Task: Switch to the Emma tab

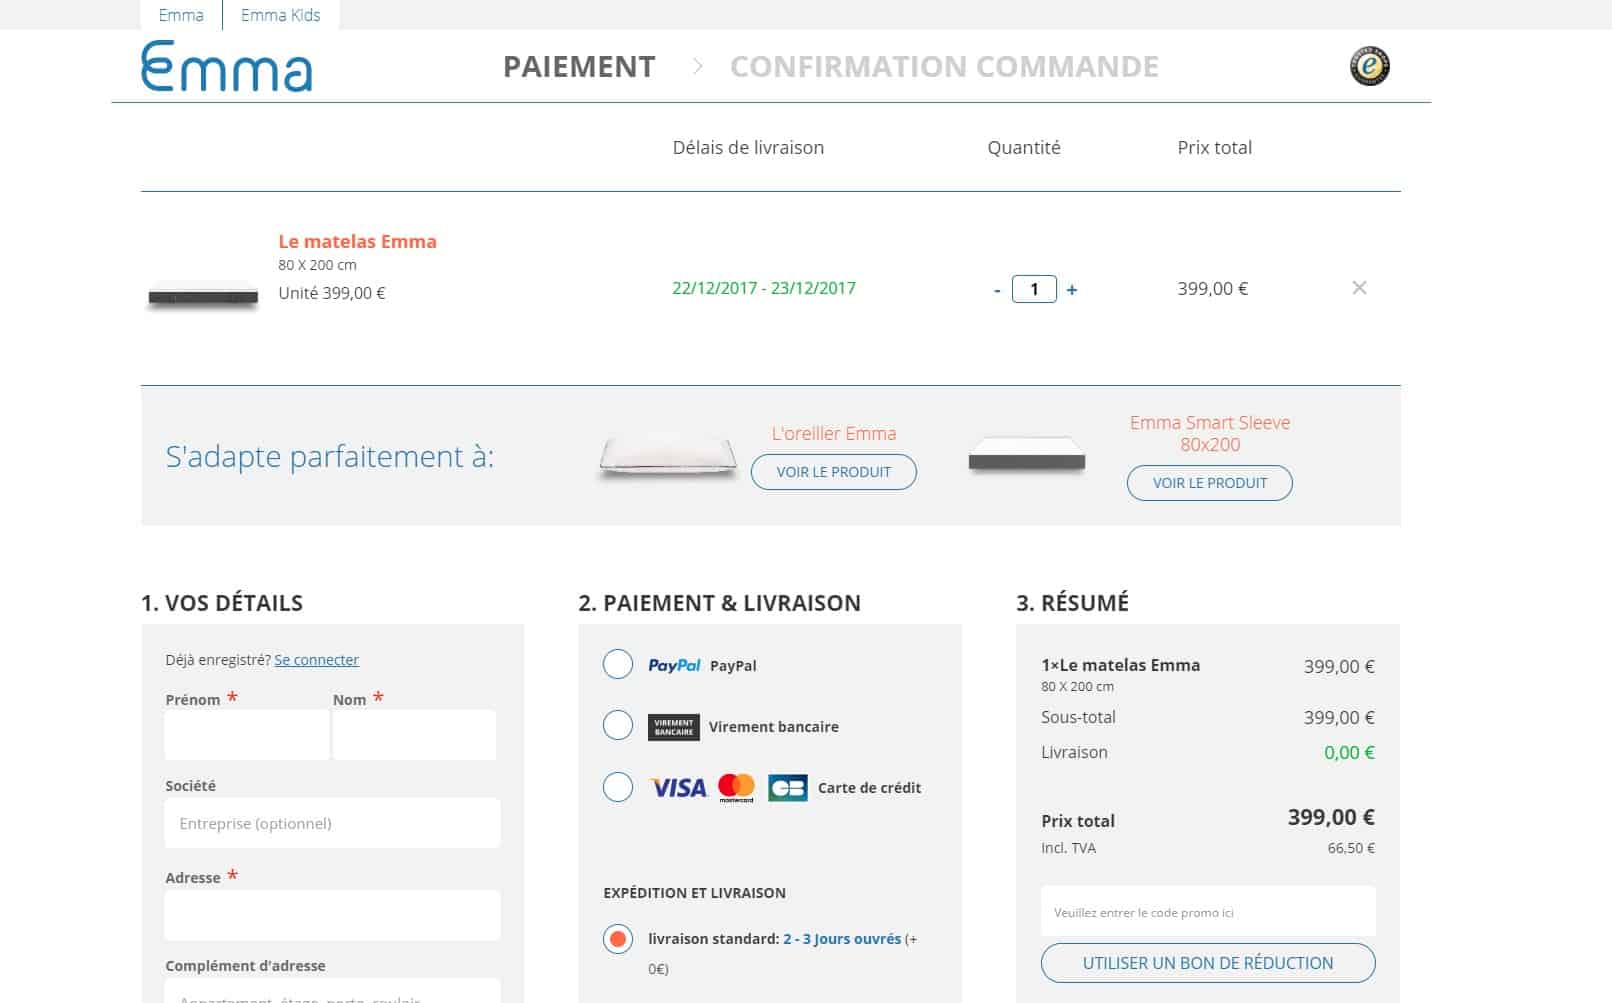Action: (x=181, y=15)
